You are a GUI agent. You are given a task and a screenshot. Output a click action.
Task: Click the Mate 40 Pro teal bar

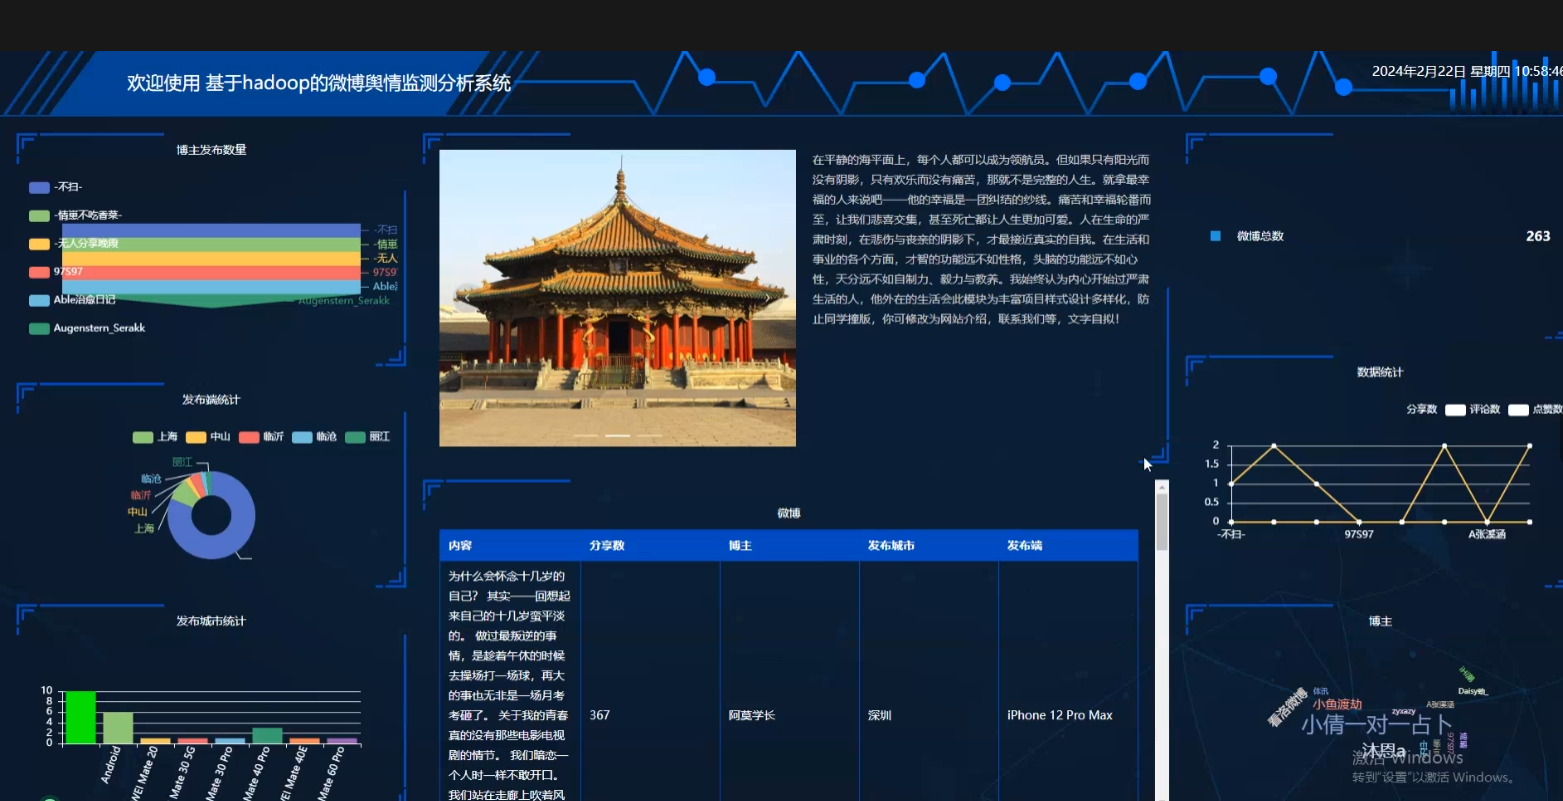point(267,736)
